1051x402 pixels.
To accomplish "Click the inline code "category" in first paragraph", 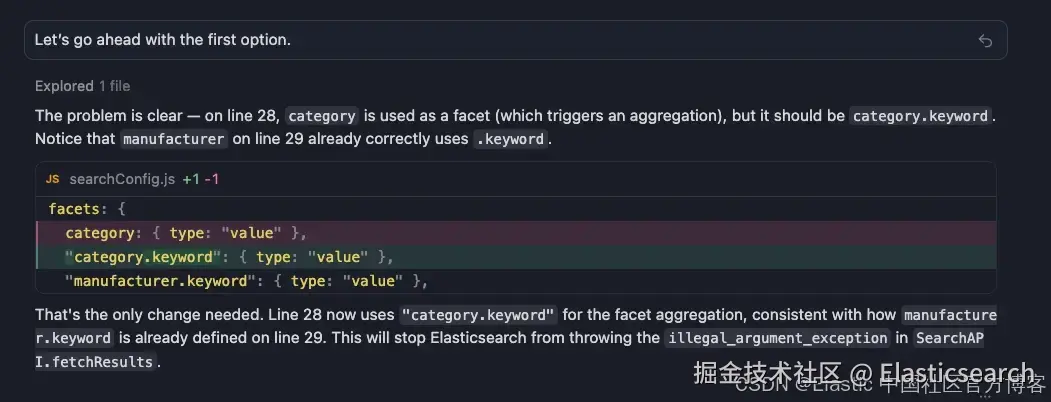I will [322, 116].
